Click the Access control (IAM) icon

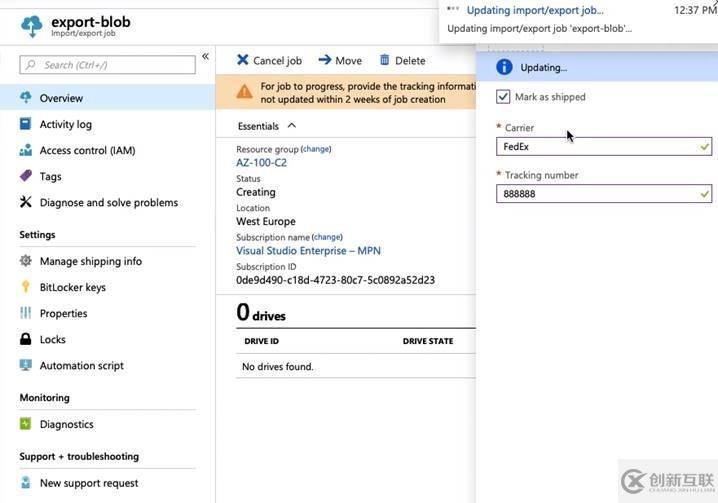[26, 150]
